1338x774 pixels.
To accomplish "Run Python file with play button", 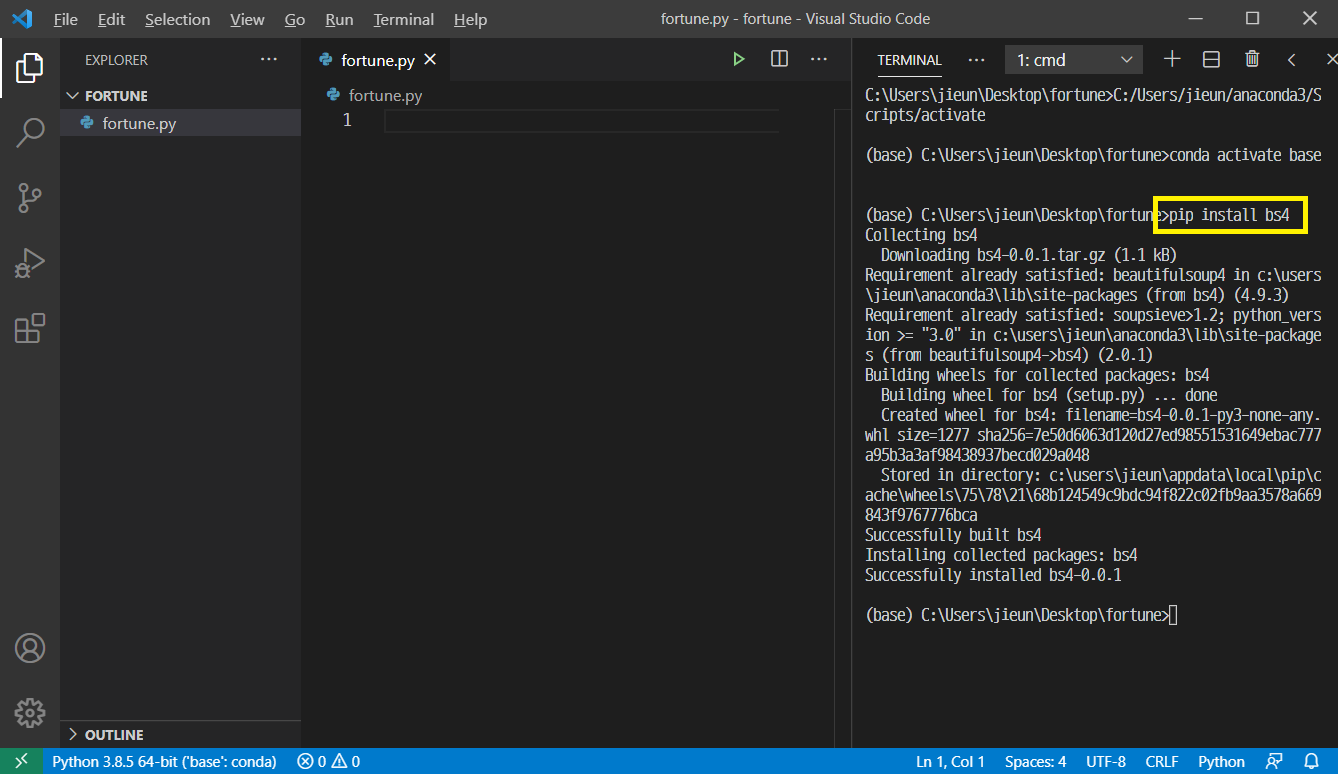I will (738, 60).
